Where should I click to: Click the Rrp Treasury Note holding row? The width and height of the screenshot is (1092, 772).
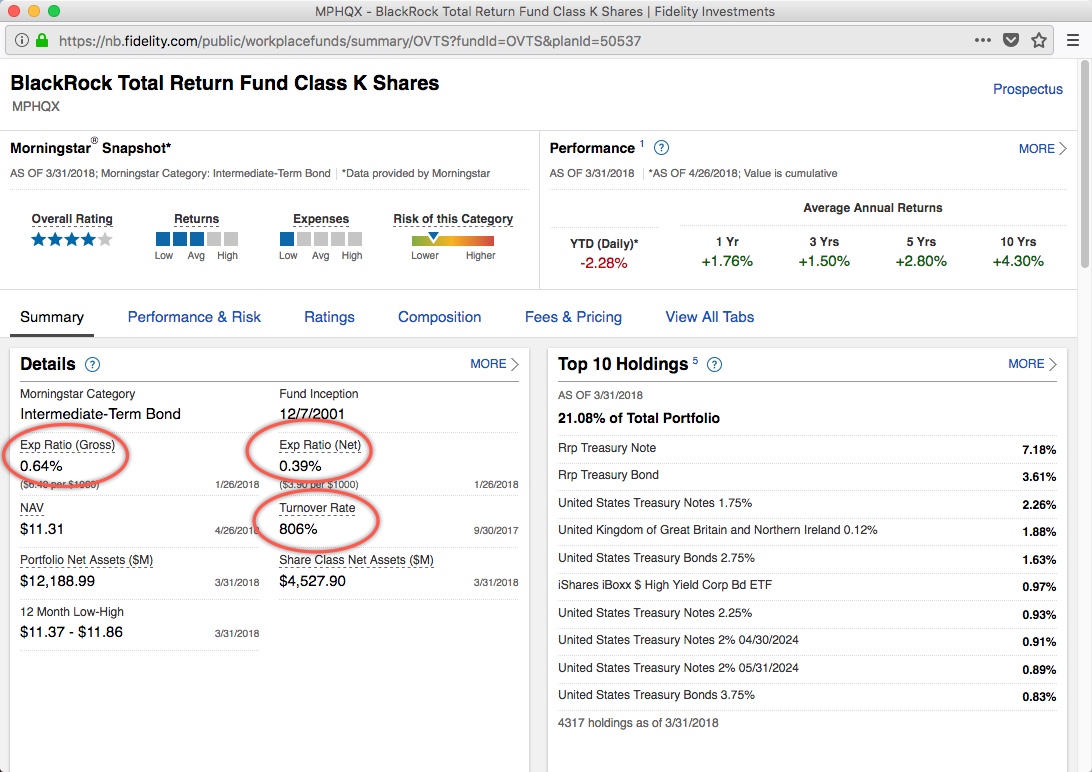tap(806, 449)
